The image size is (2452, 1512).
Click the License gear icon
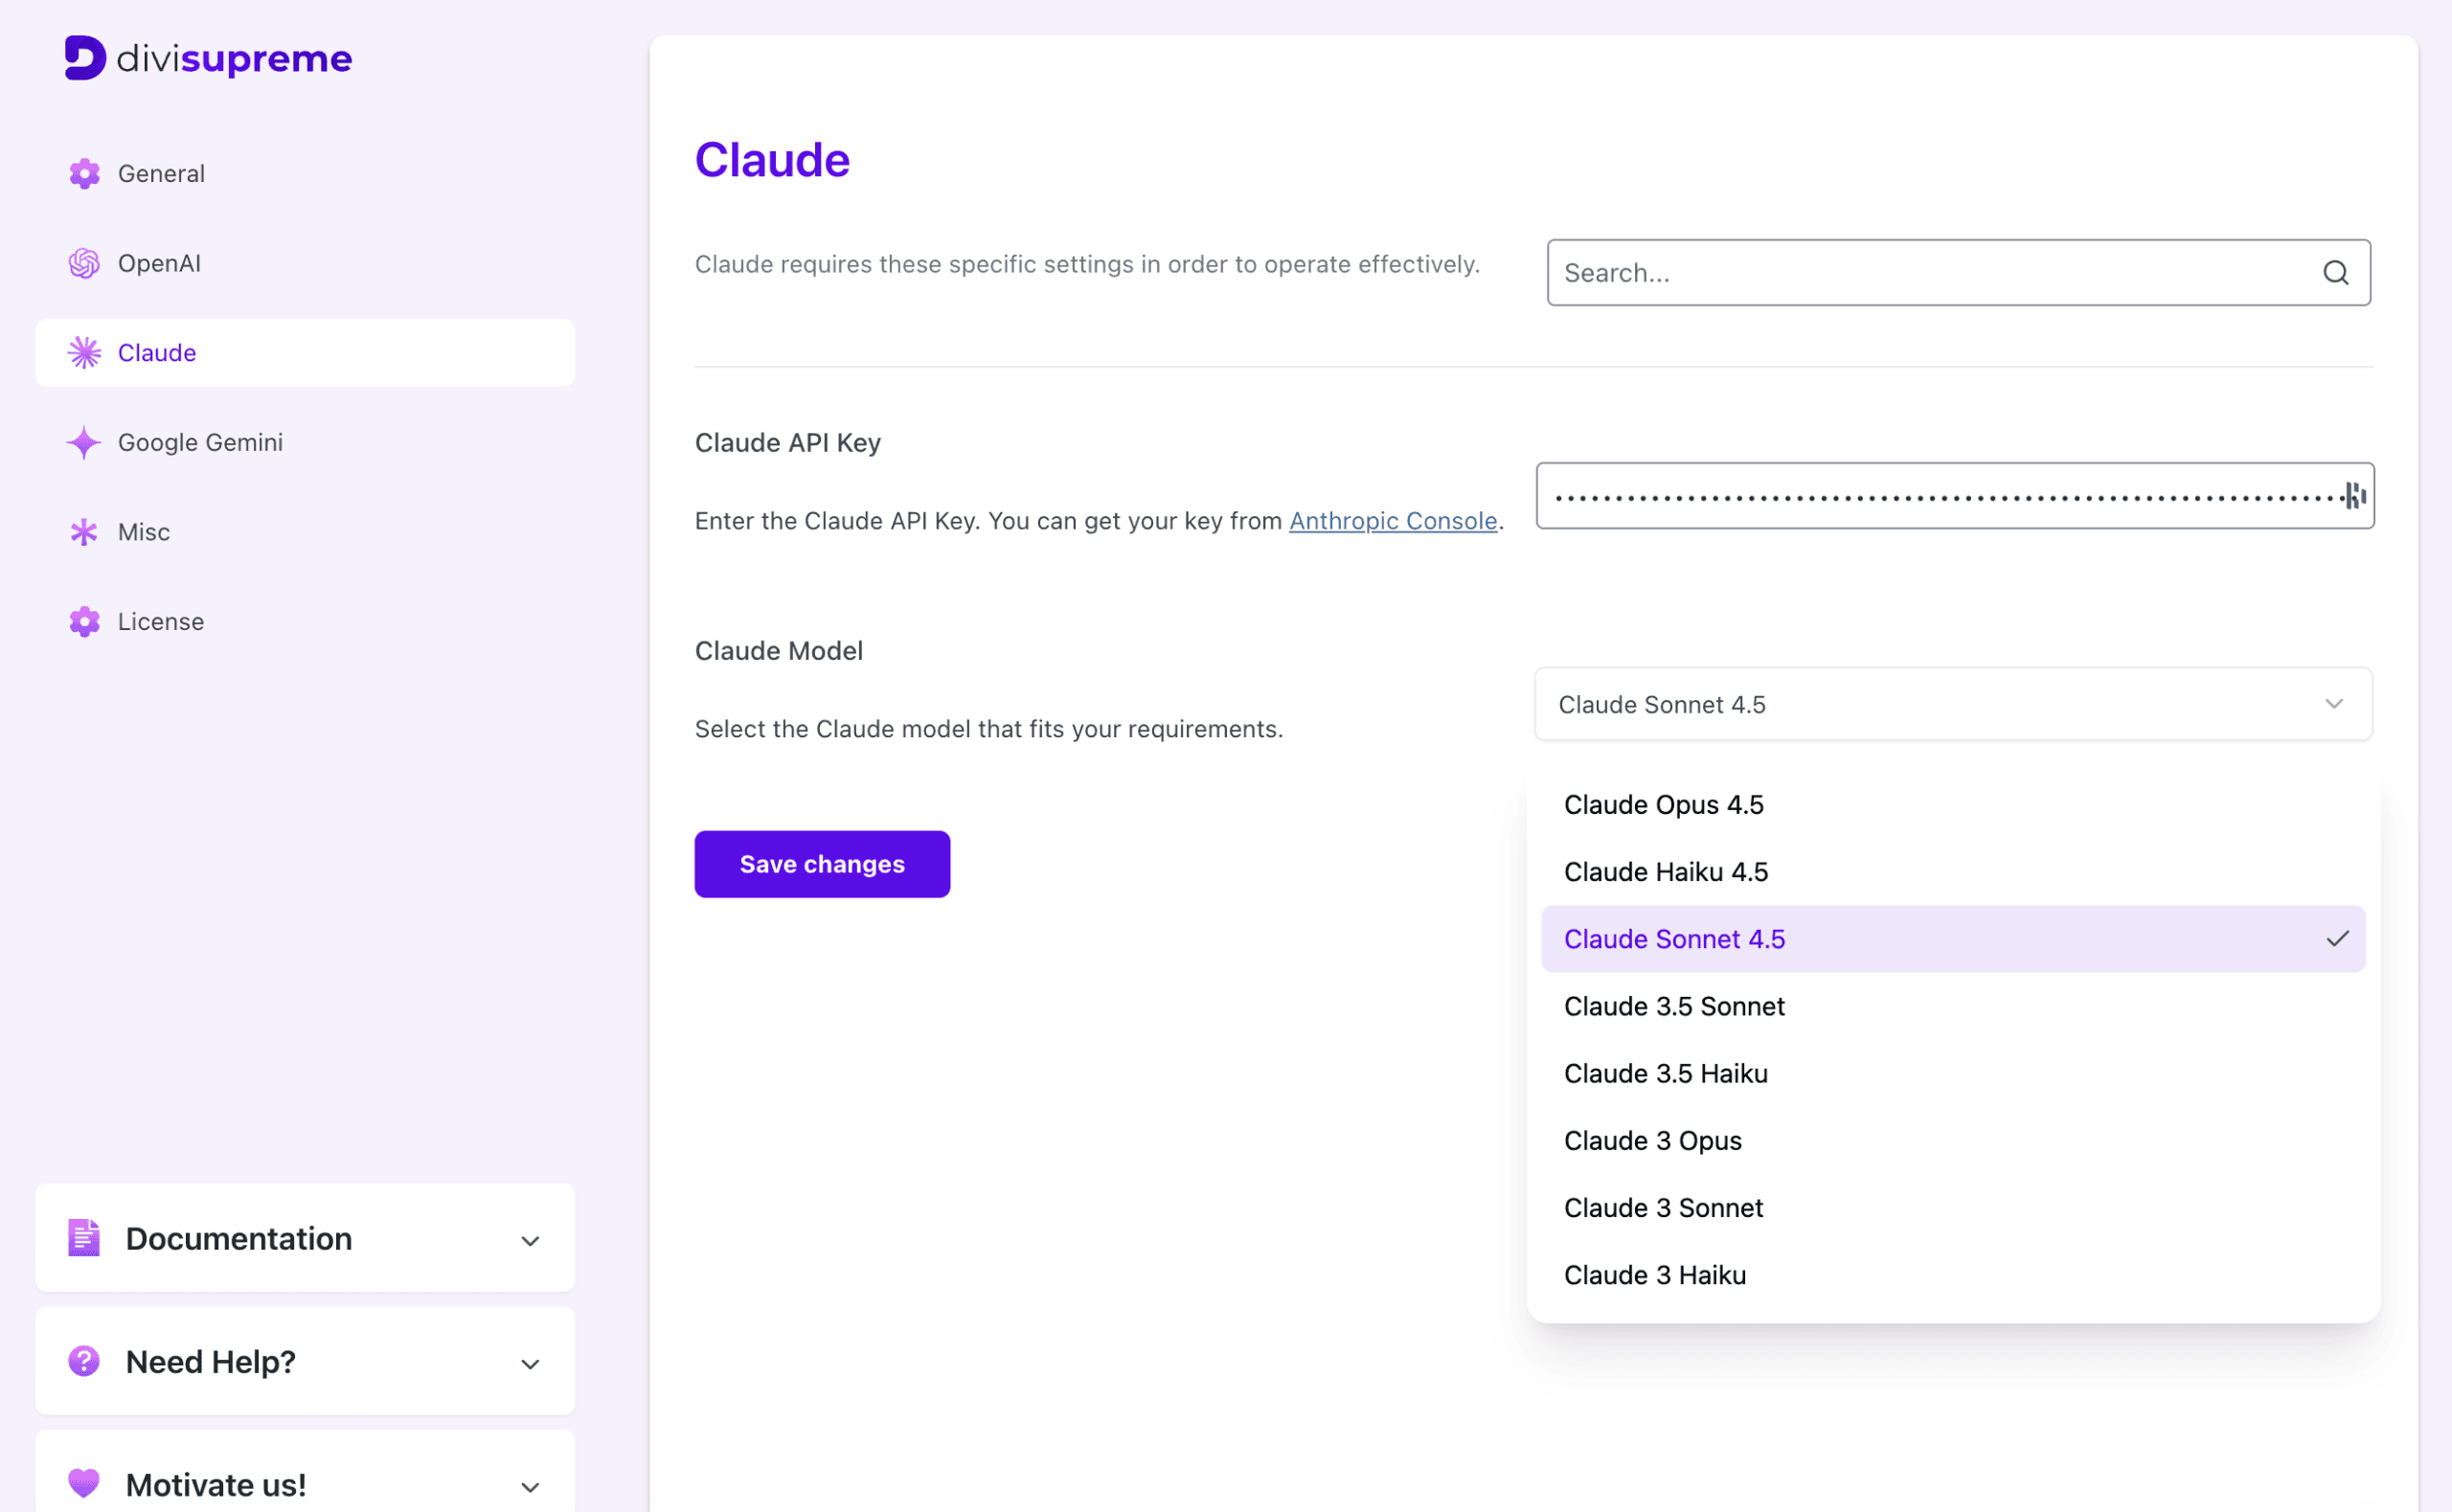point(85,621)
